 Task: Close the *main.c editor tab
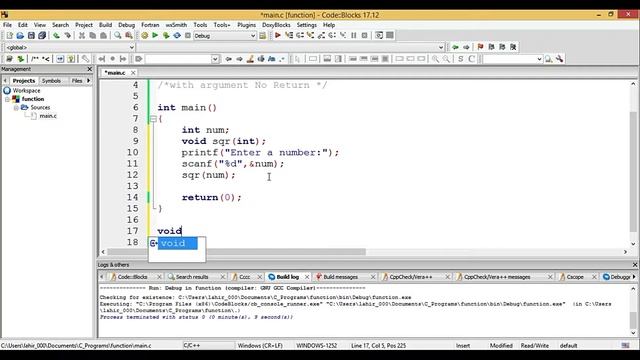tap(133, 73)
